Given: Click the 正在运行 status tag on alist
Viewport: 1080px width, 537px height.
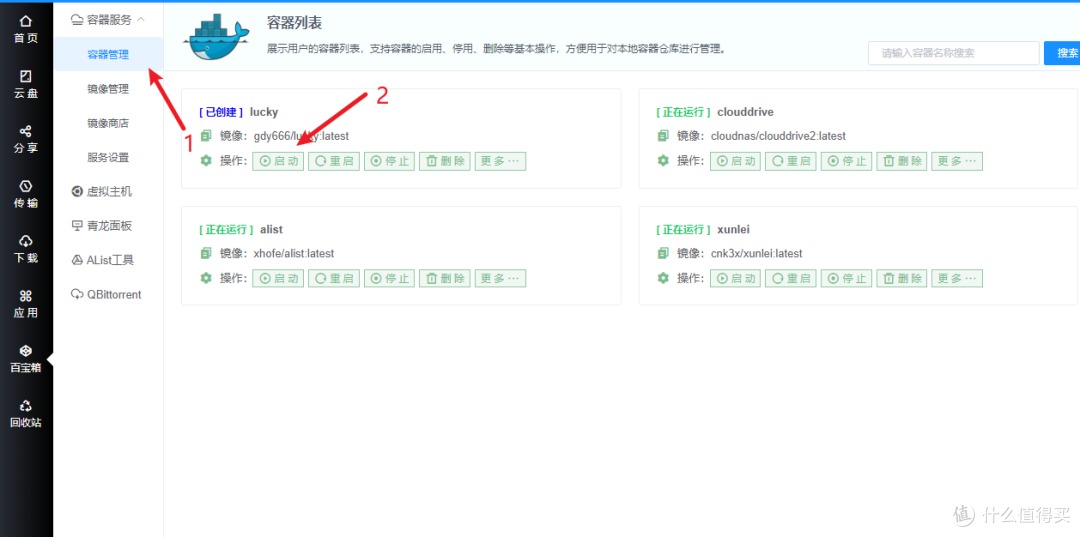Looking at the screenshot, I should (x=227, y=229).
